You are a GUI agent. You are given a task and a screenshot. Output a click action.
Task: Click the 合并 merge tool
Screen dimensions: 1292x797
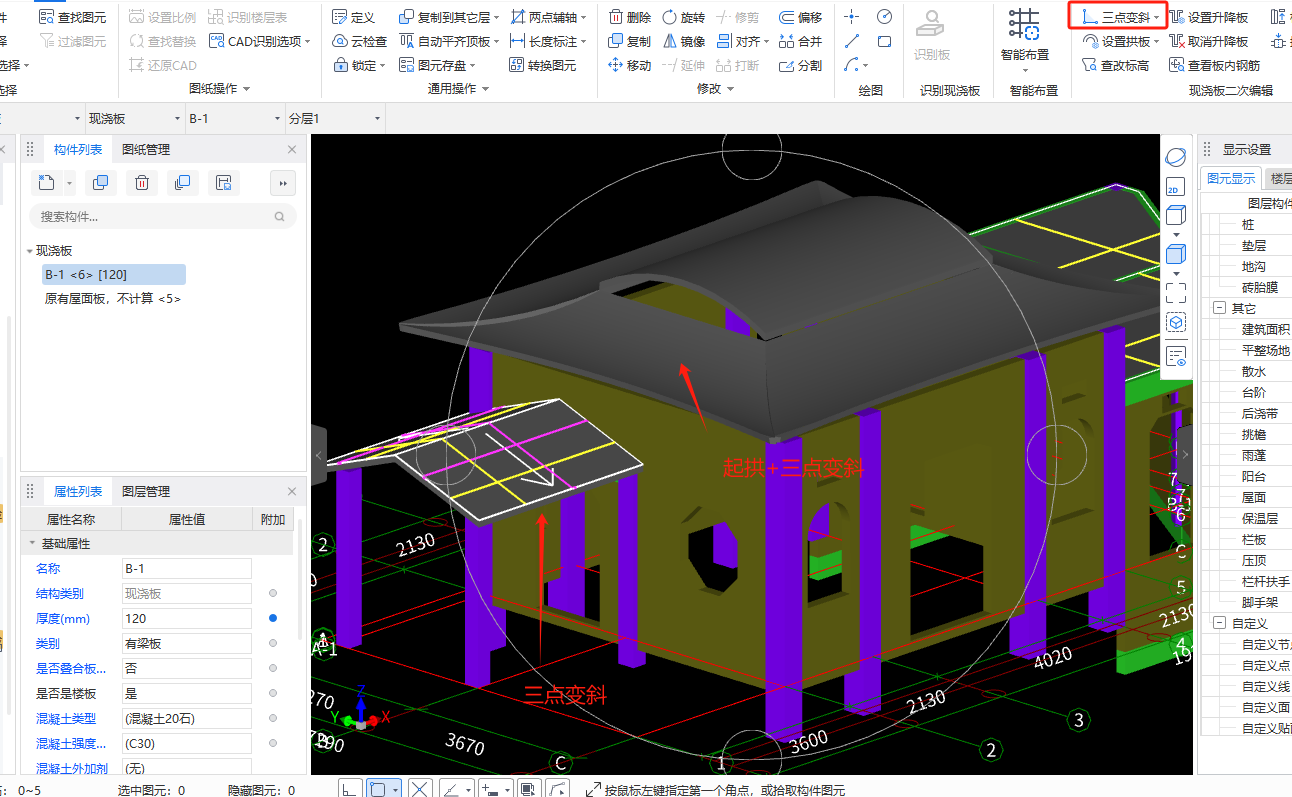tap(800, 41)
